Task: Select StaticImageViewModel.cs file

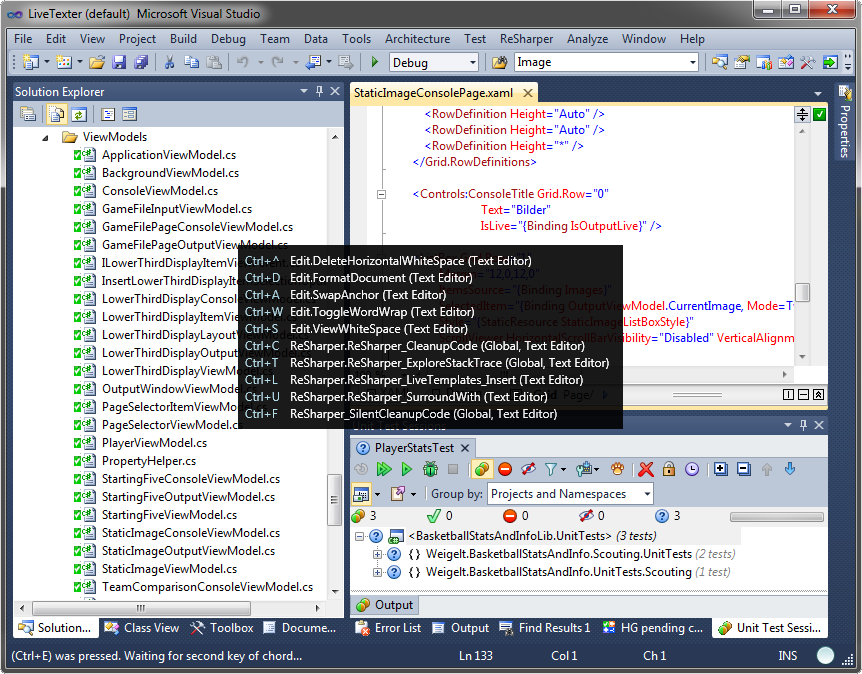Action: [169, 569]
